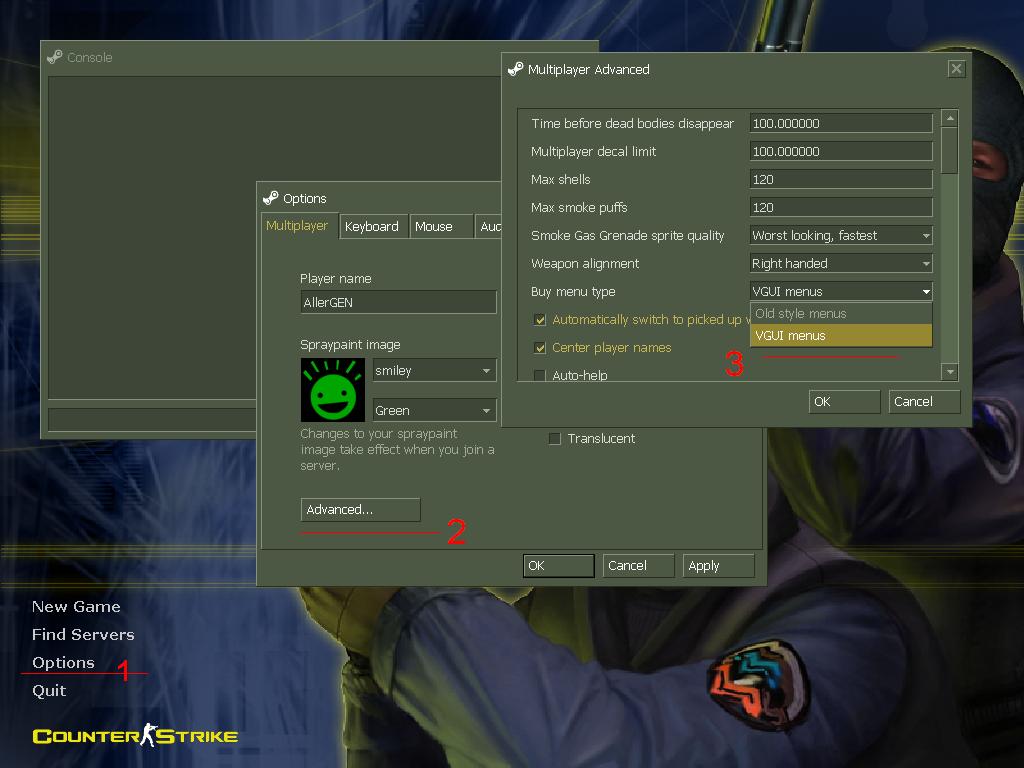The width and height of the screenshot is (1024, 768).
Task: Click the Steam icon in Console title bar
Action: click(x=55, y=57)
